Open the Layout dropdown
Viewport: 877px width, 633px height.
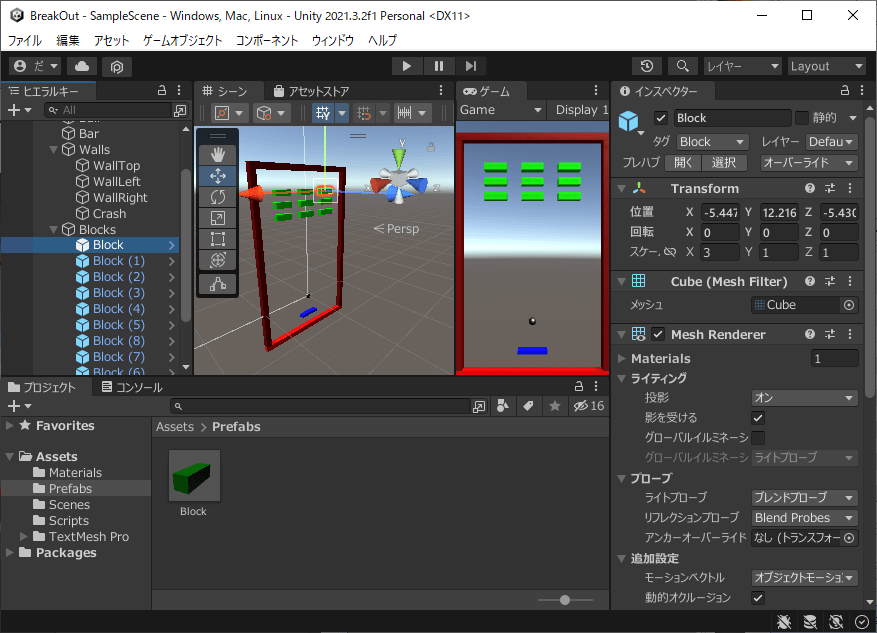[x=825, y=66]
